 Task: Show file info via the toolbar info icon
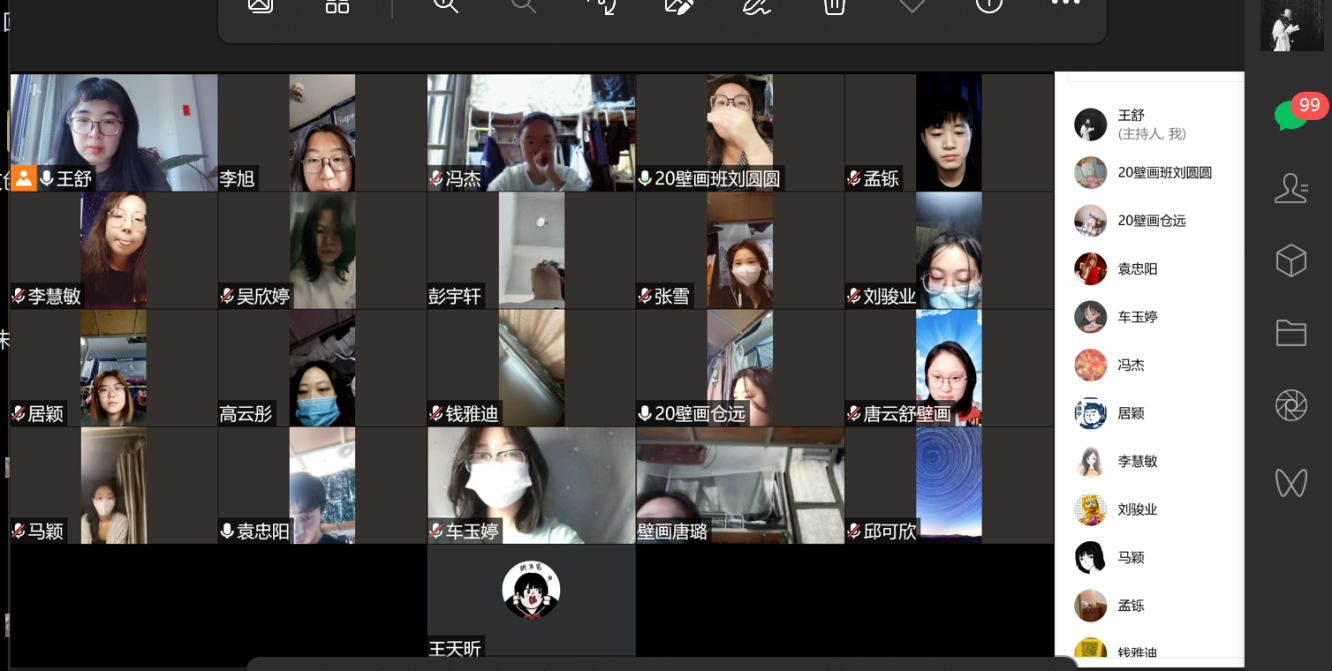(x=989, y=5)
